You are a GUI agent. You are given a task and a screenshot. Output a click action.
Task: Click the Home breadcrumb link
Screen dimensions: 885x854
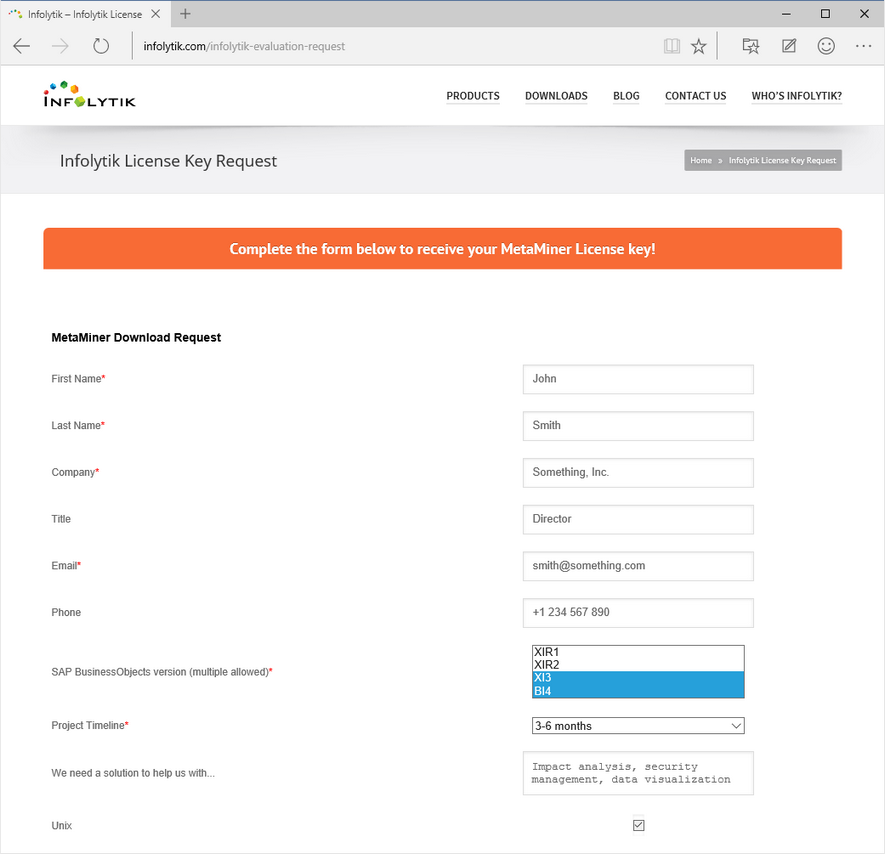[x=701, y=160]
